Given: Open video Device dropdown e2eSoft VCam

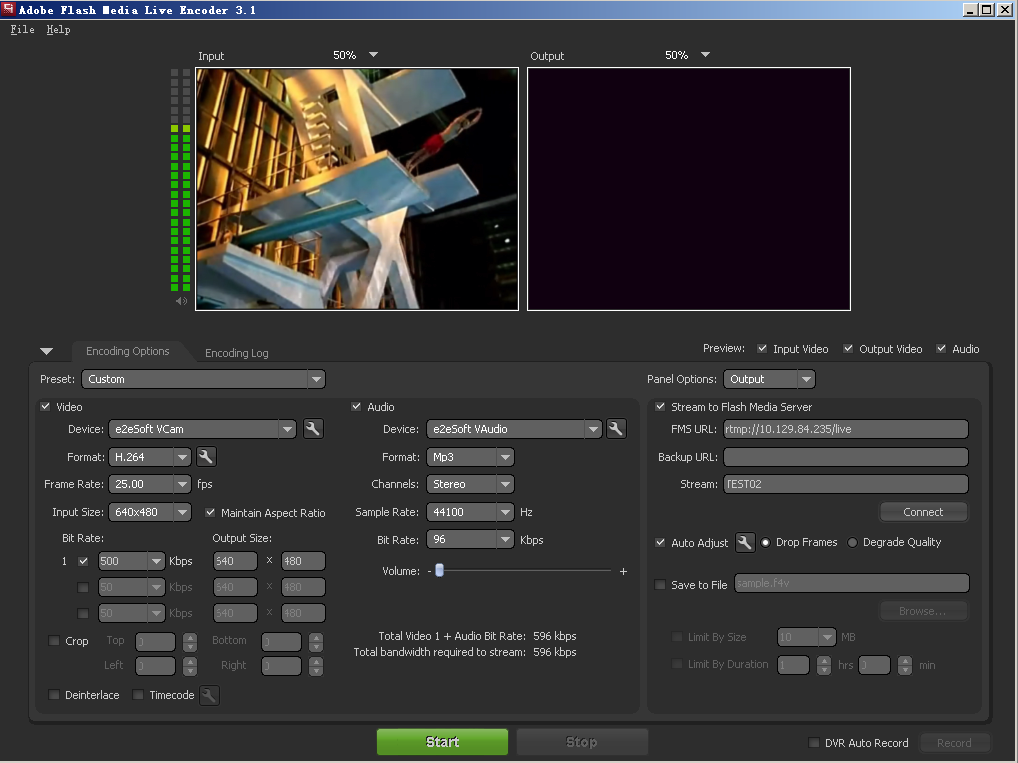Looking at the screenshot, I should [x=202, y=429].
